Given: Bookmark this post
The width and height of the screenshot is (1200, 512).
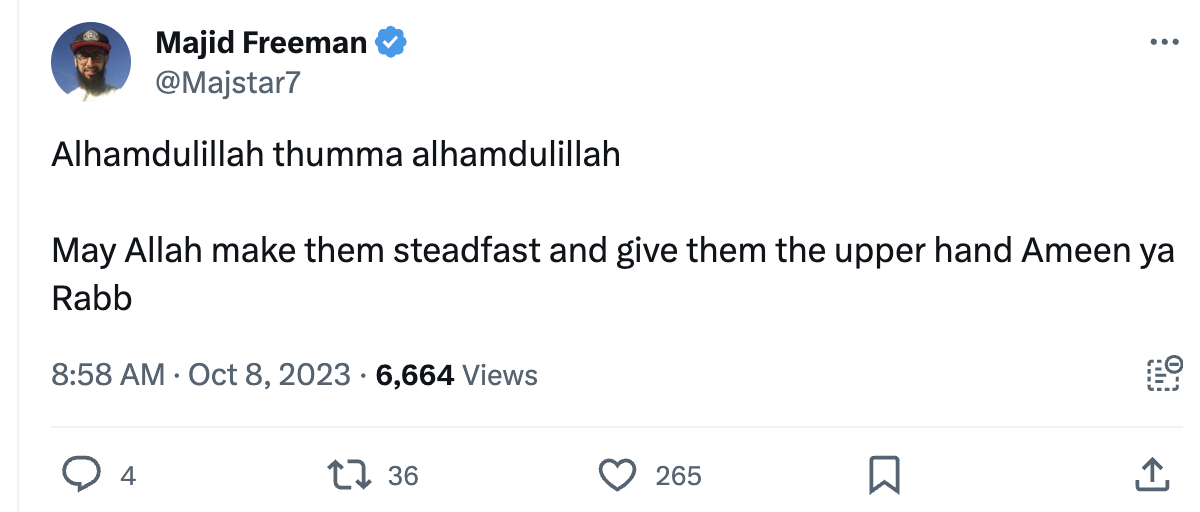Looking at the screenshot, I should [885, 474].
